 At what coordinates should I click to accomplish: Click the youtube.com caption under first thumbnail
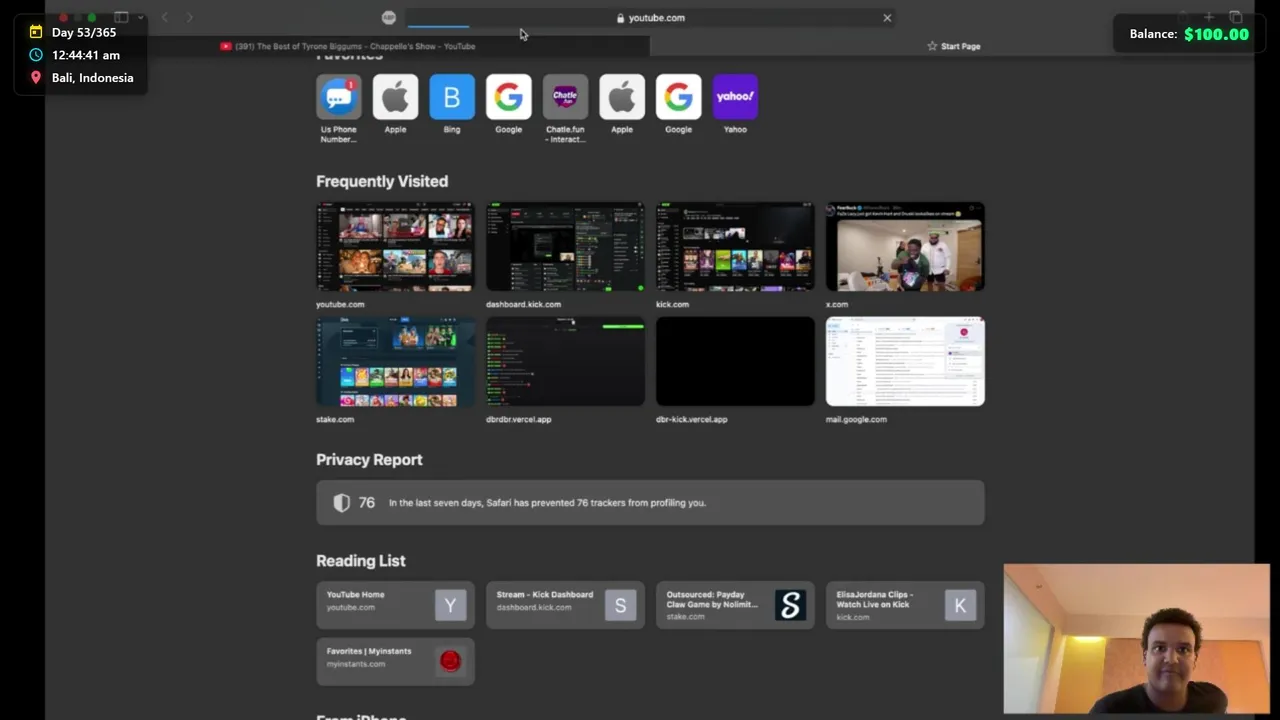[x=340, y=304]
